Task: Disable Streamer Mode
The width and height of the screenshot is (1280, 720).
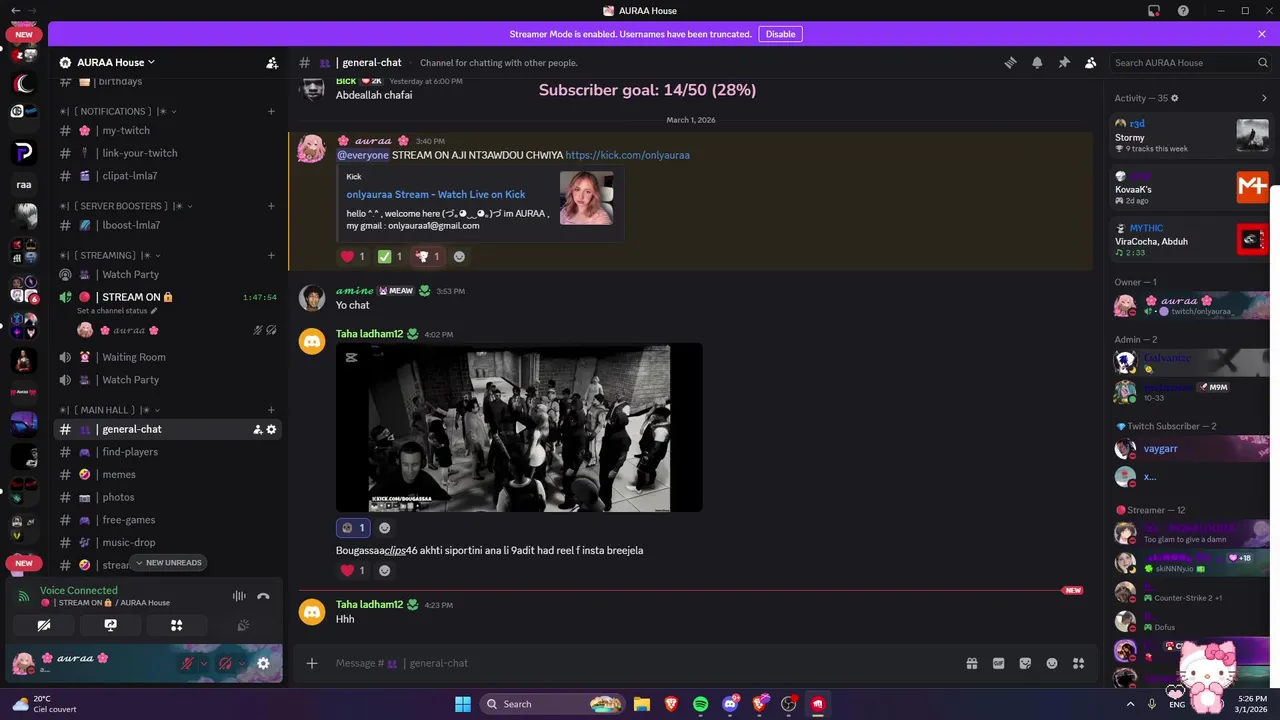Action: pos(780,34)
